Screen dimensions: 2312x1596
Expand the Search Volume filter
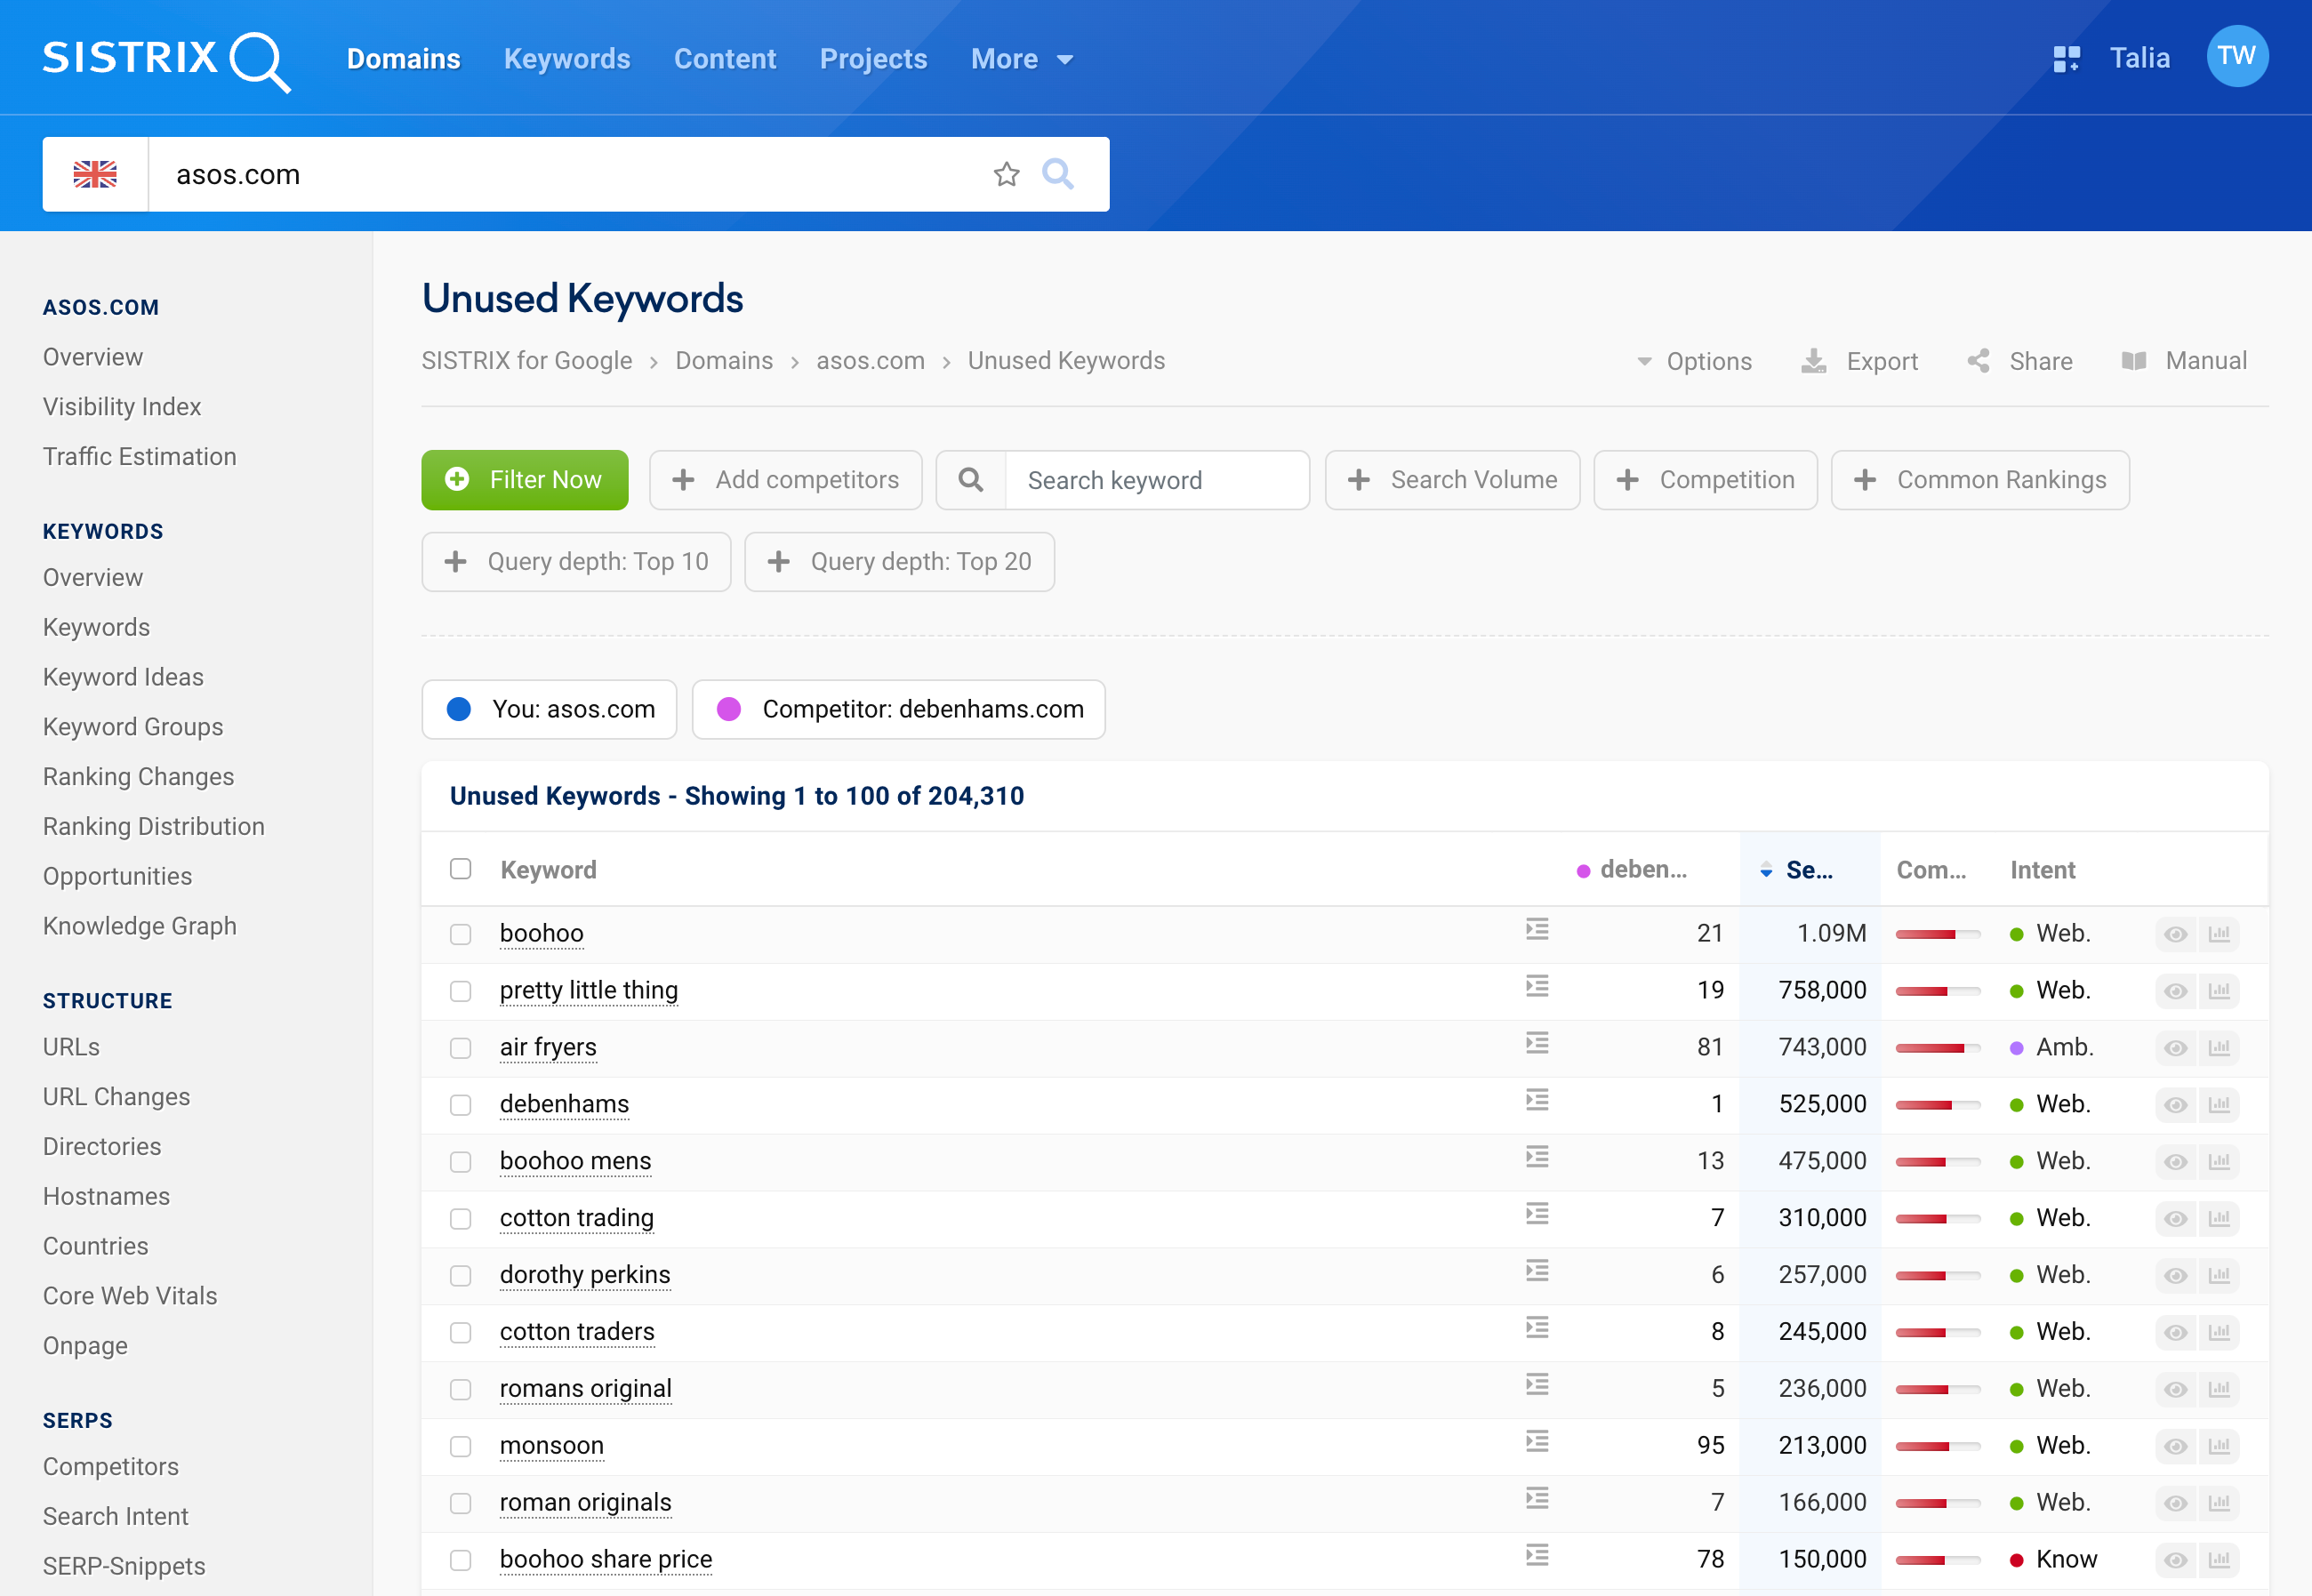click(x=1452, y=480)
